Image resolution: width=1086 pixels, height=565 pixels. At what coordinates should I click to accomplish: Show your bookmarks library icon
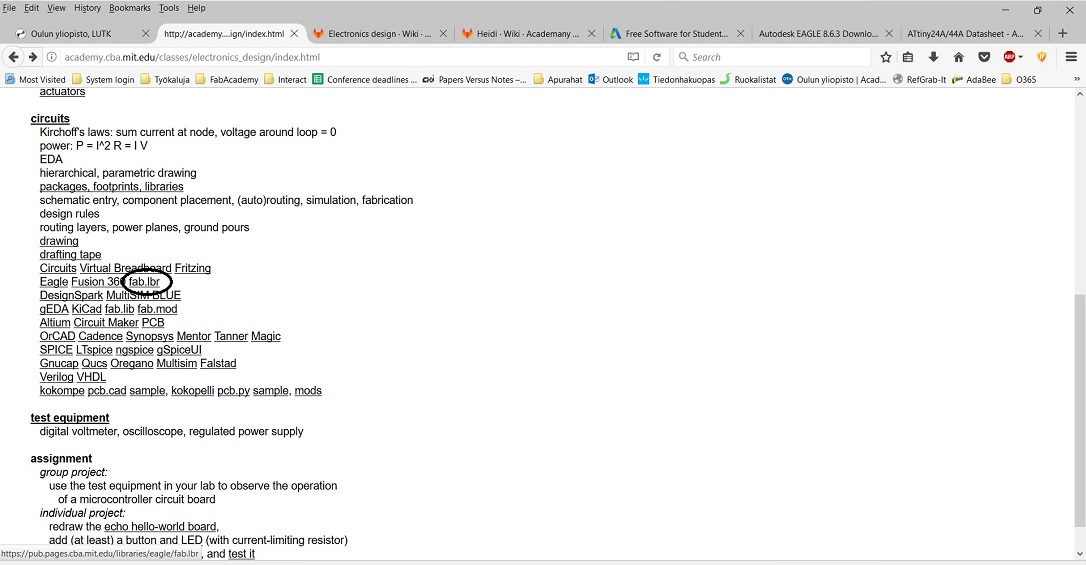coord(908,57)
